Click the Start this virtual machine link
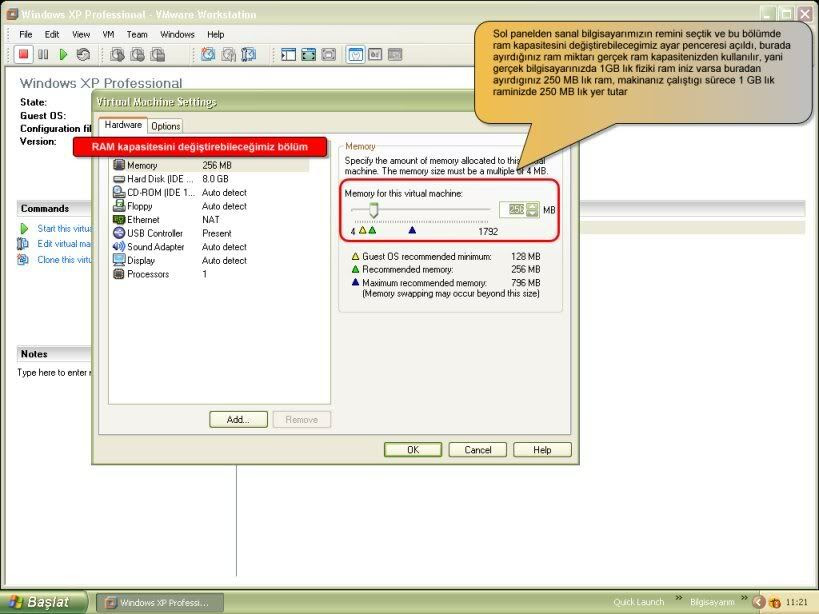The image size is (819, 614). pos(64,228)
